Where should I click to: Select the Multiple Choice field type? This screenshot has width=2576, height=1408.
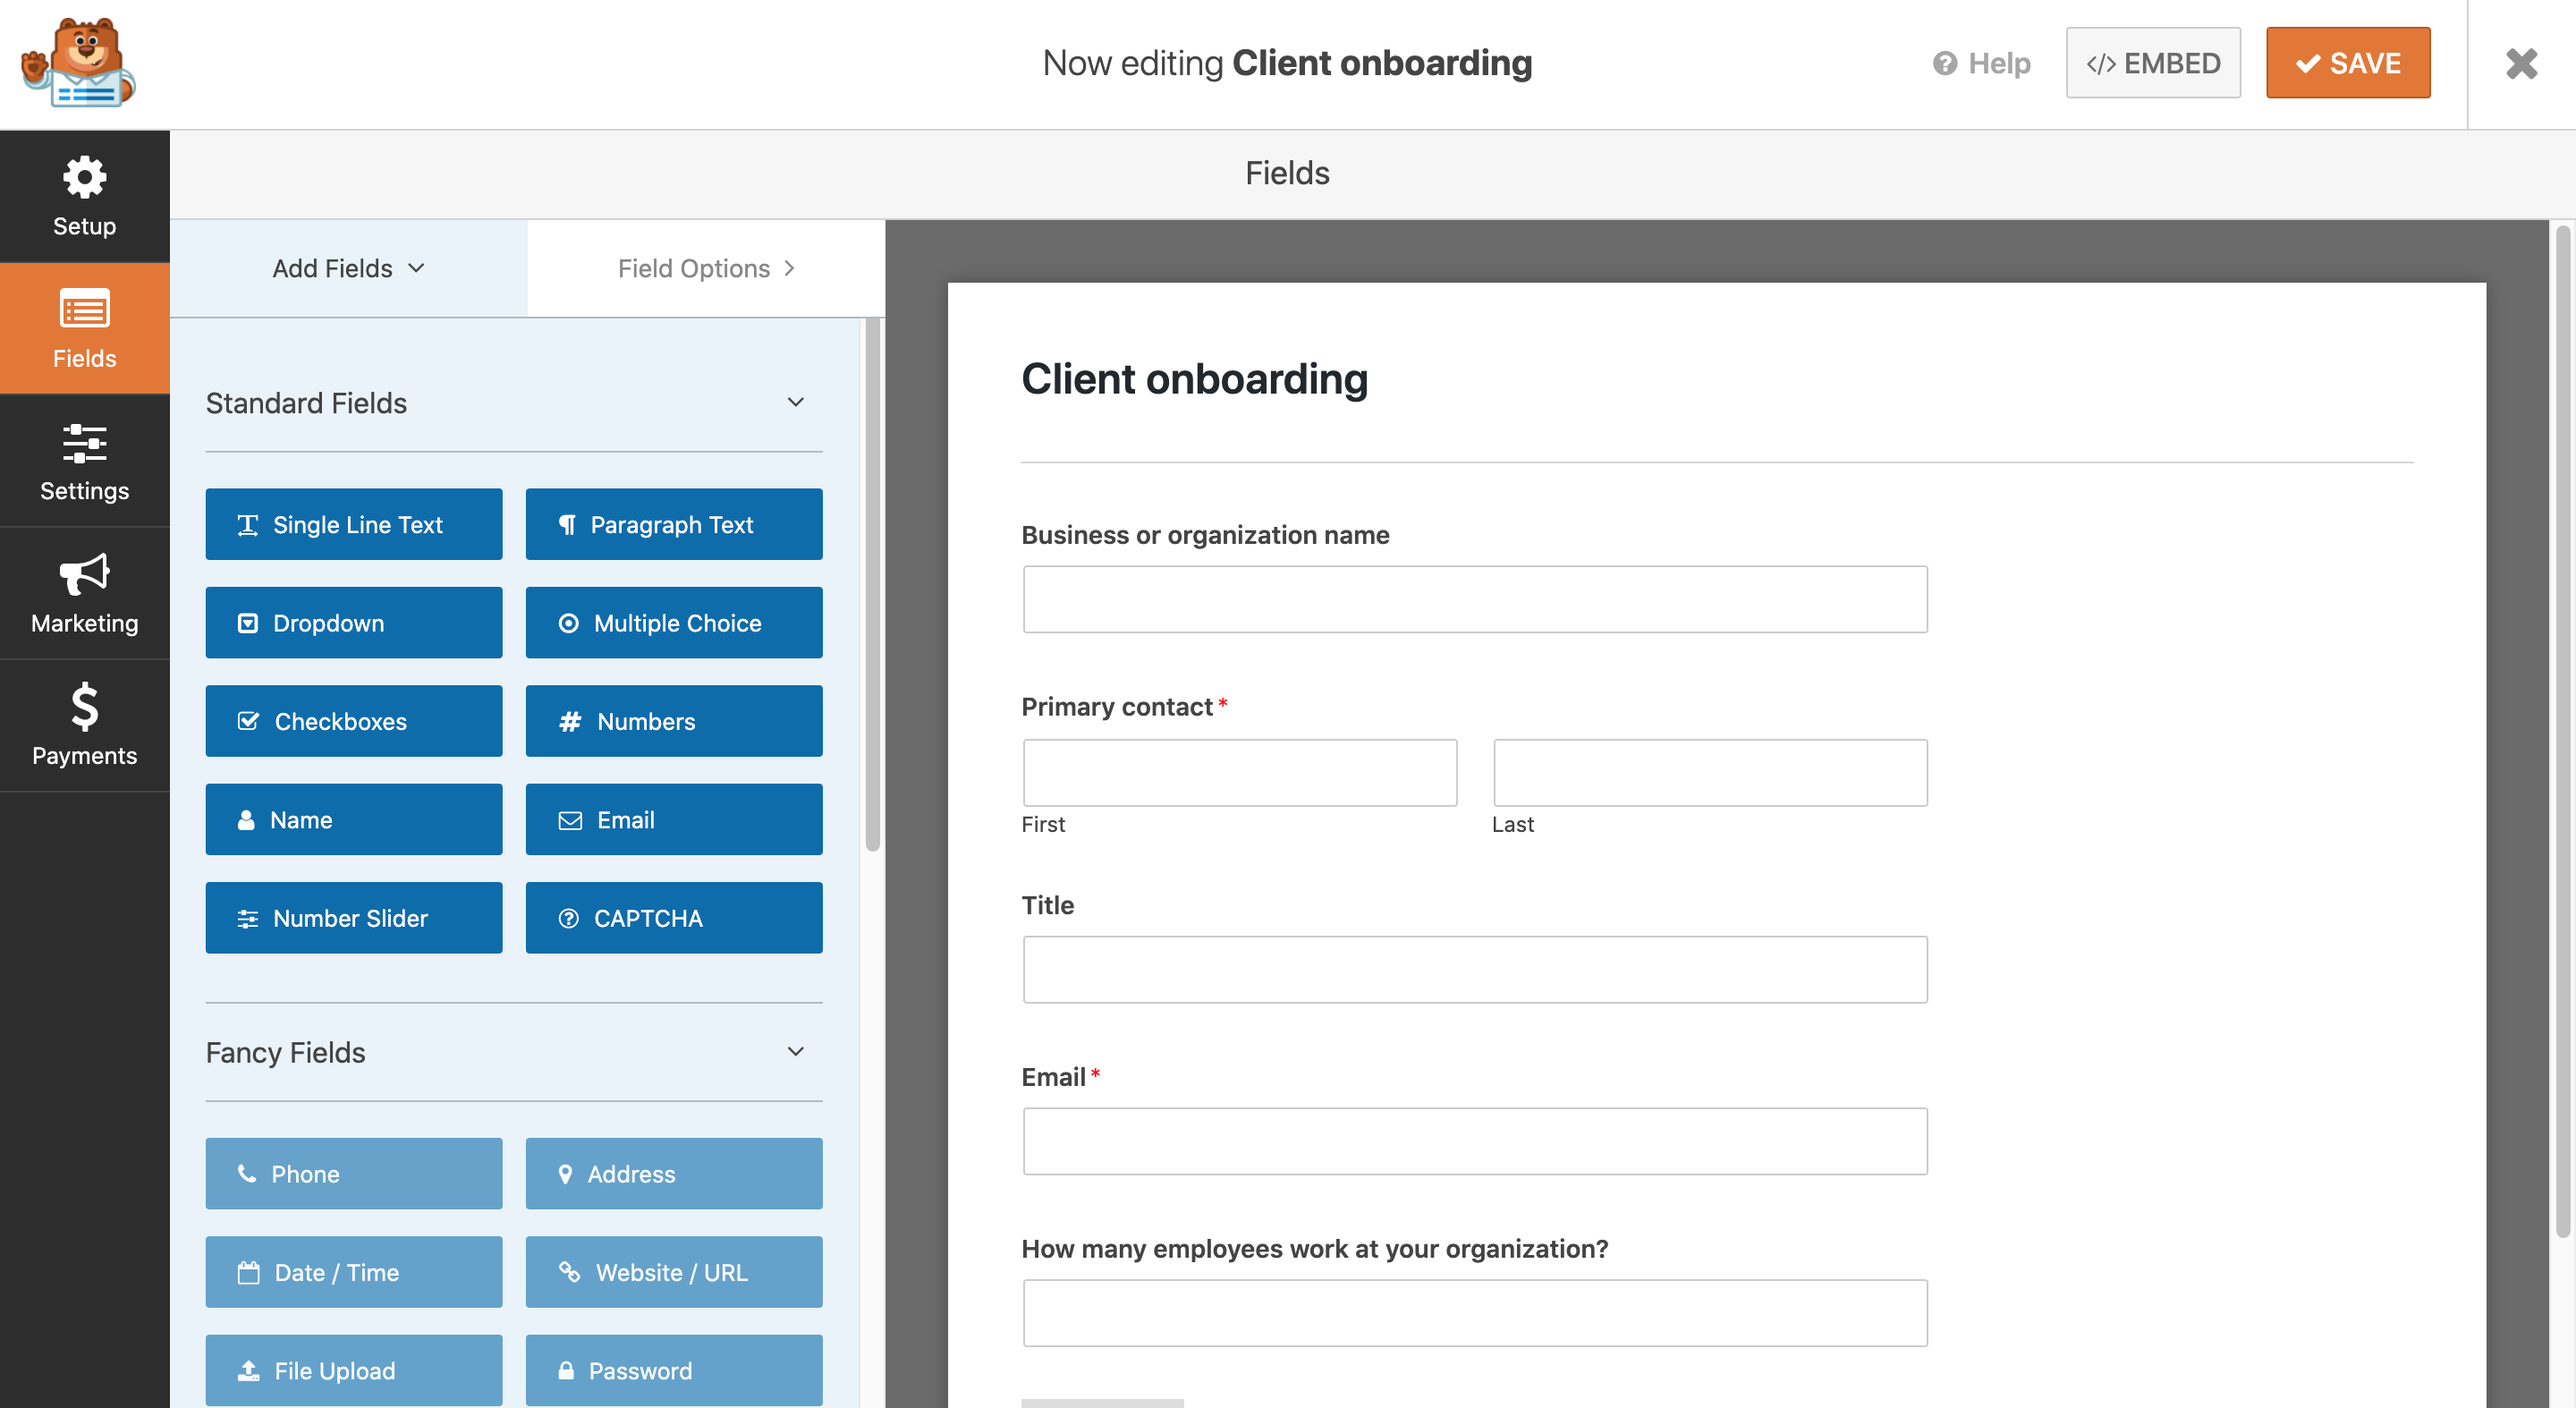(676, 621)
